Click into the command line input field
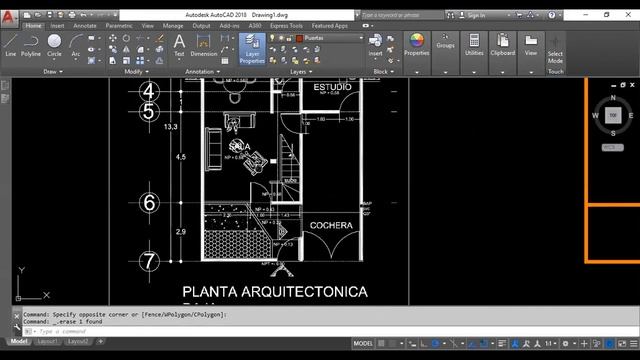 pos(331,331)
